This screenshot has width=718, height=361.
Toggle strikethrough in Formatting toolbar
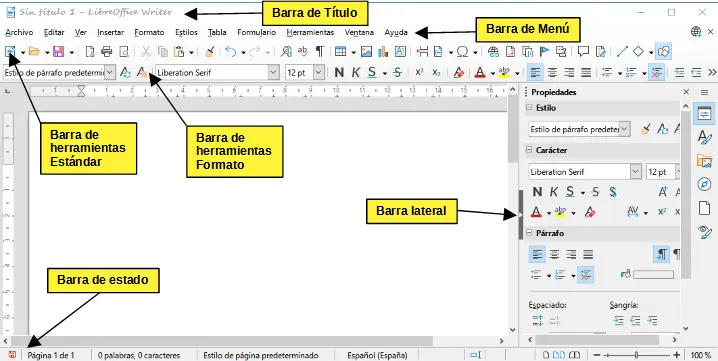click(x=398, y=72)
